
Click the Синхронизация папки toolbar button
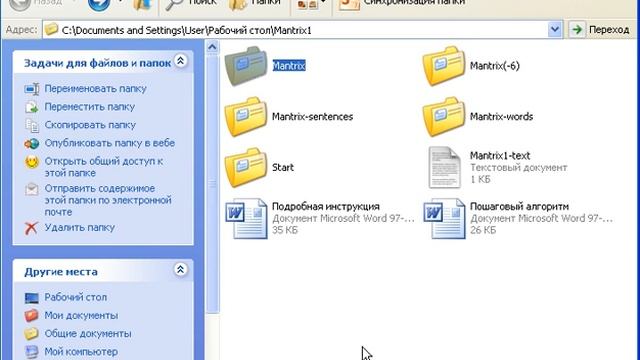tap(402, 3)
